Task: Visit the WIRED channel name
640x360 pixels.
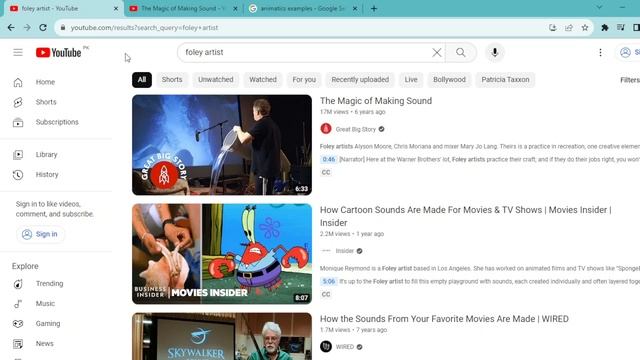Action: (x=344, y=347)
